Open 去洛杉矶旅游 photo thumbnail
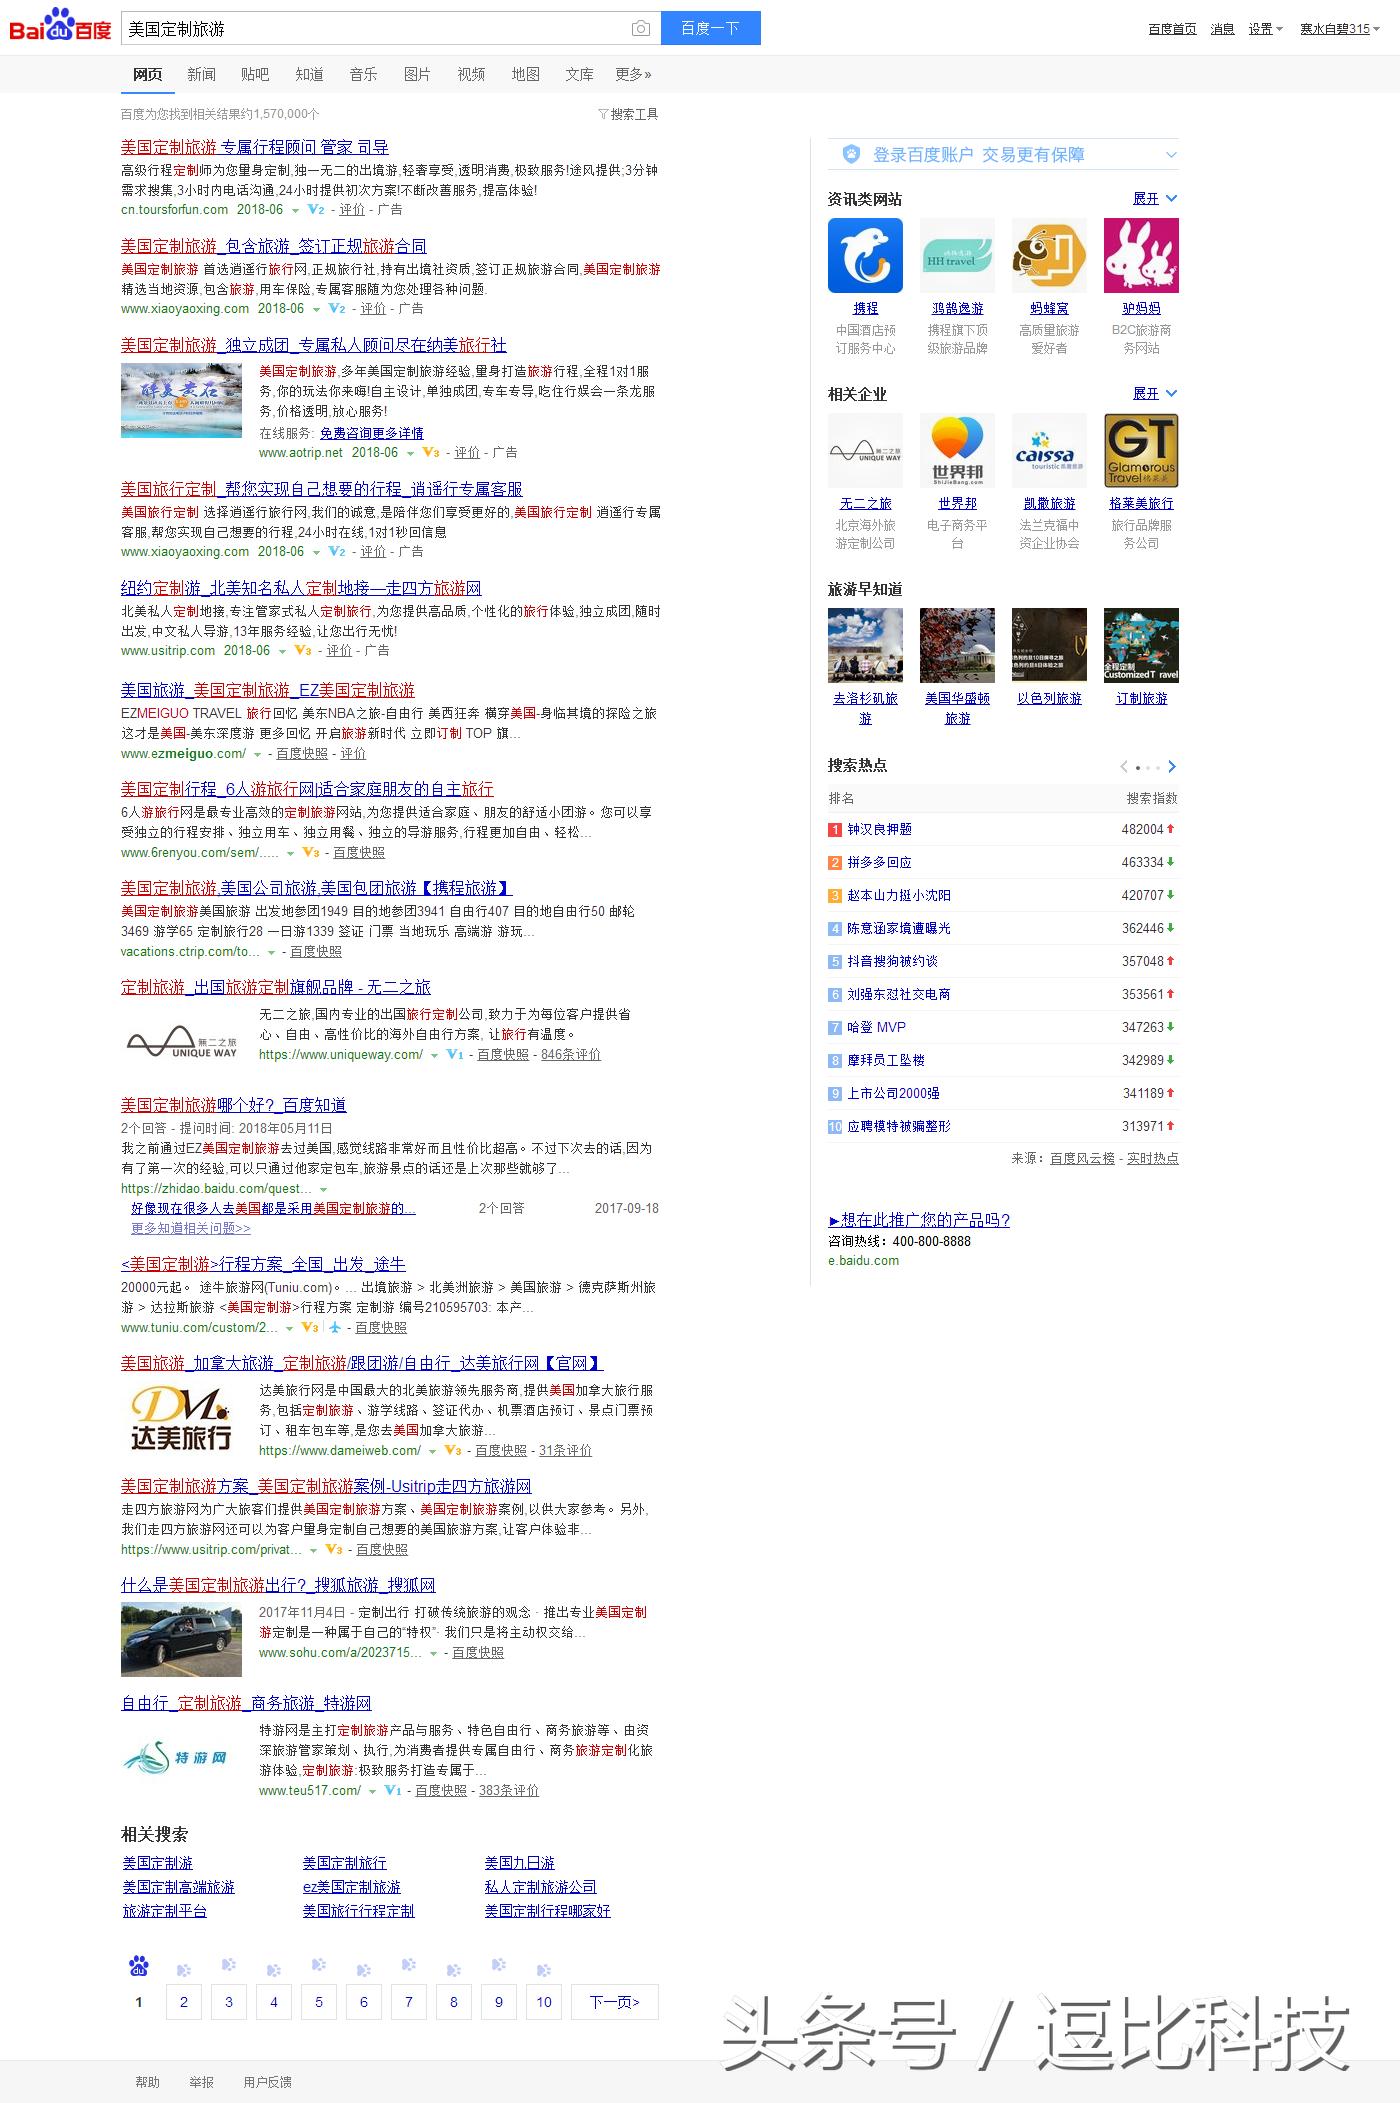This screenshot has width=1400, height=2103. 865,645
